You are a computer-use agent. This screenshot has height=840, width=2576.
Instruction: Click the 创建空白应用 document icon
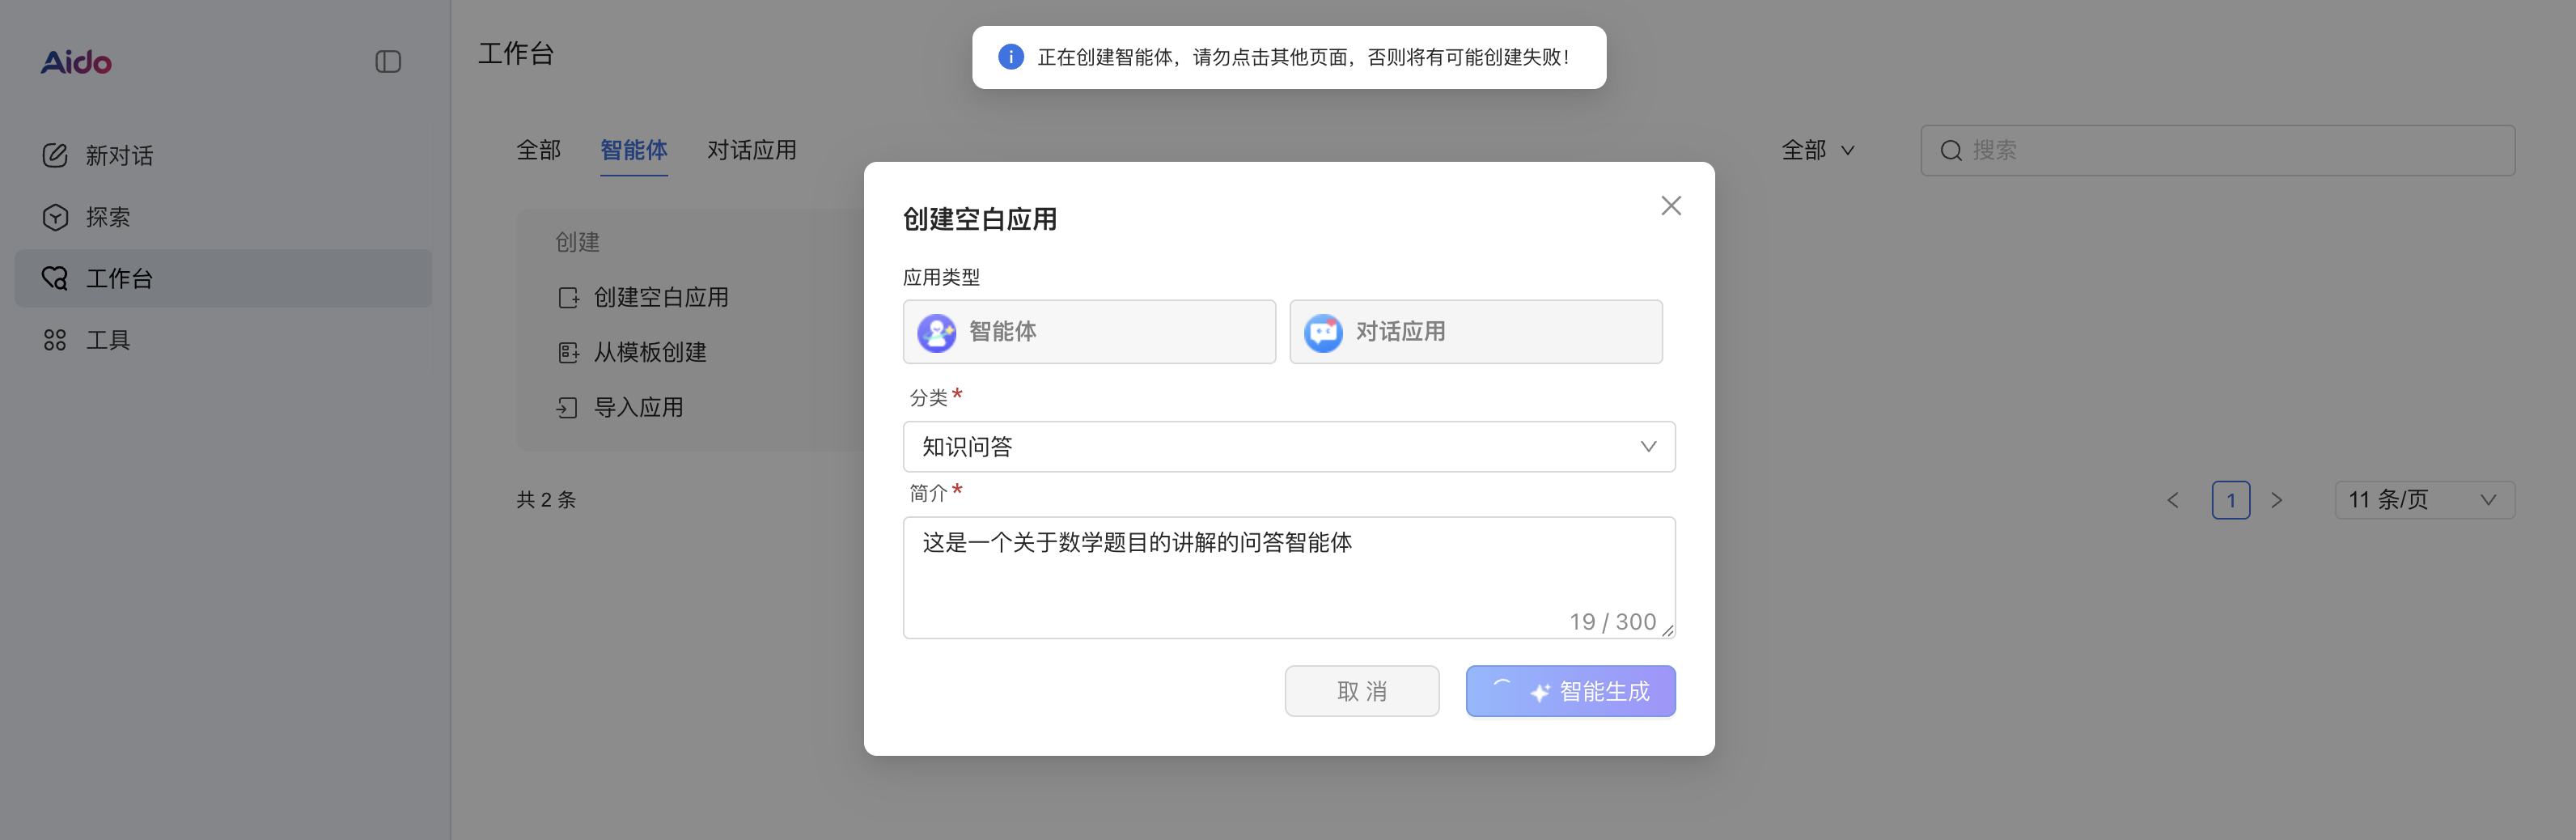(568, 297)
